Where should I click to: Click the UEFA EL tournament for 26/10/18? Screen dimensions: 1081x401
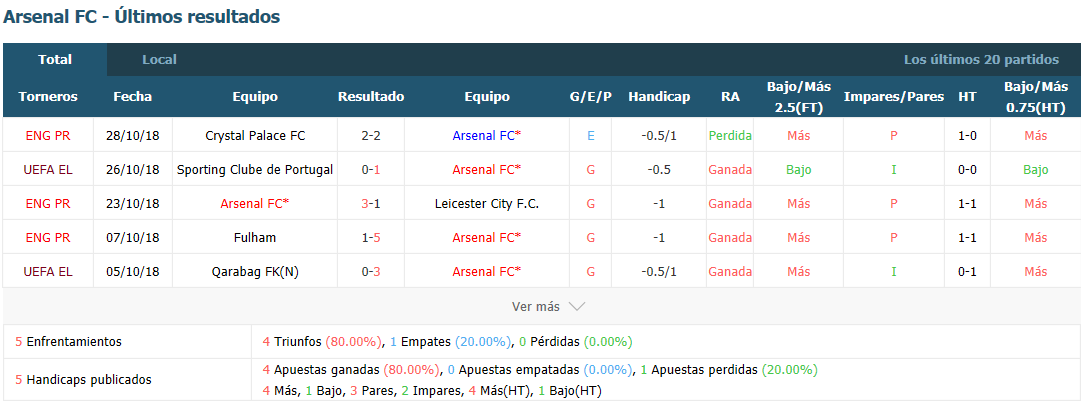(x=48, y=169)
